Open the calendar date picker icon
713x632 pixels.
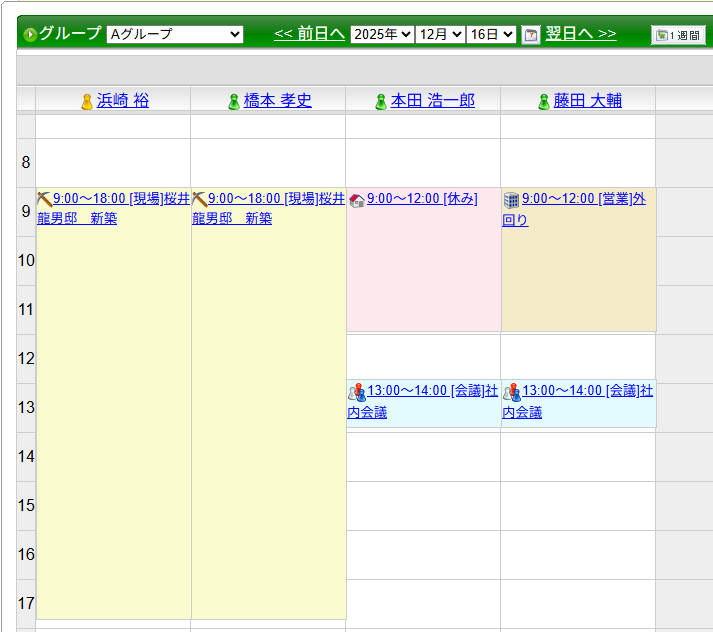pos(531,35)
